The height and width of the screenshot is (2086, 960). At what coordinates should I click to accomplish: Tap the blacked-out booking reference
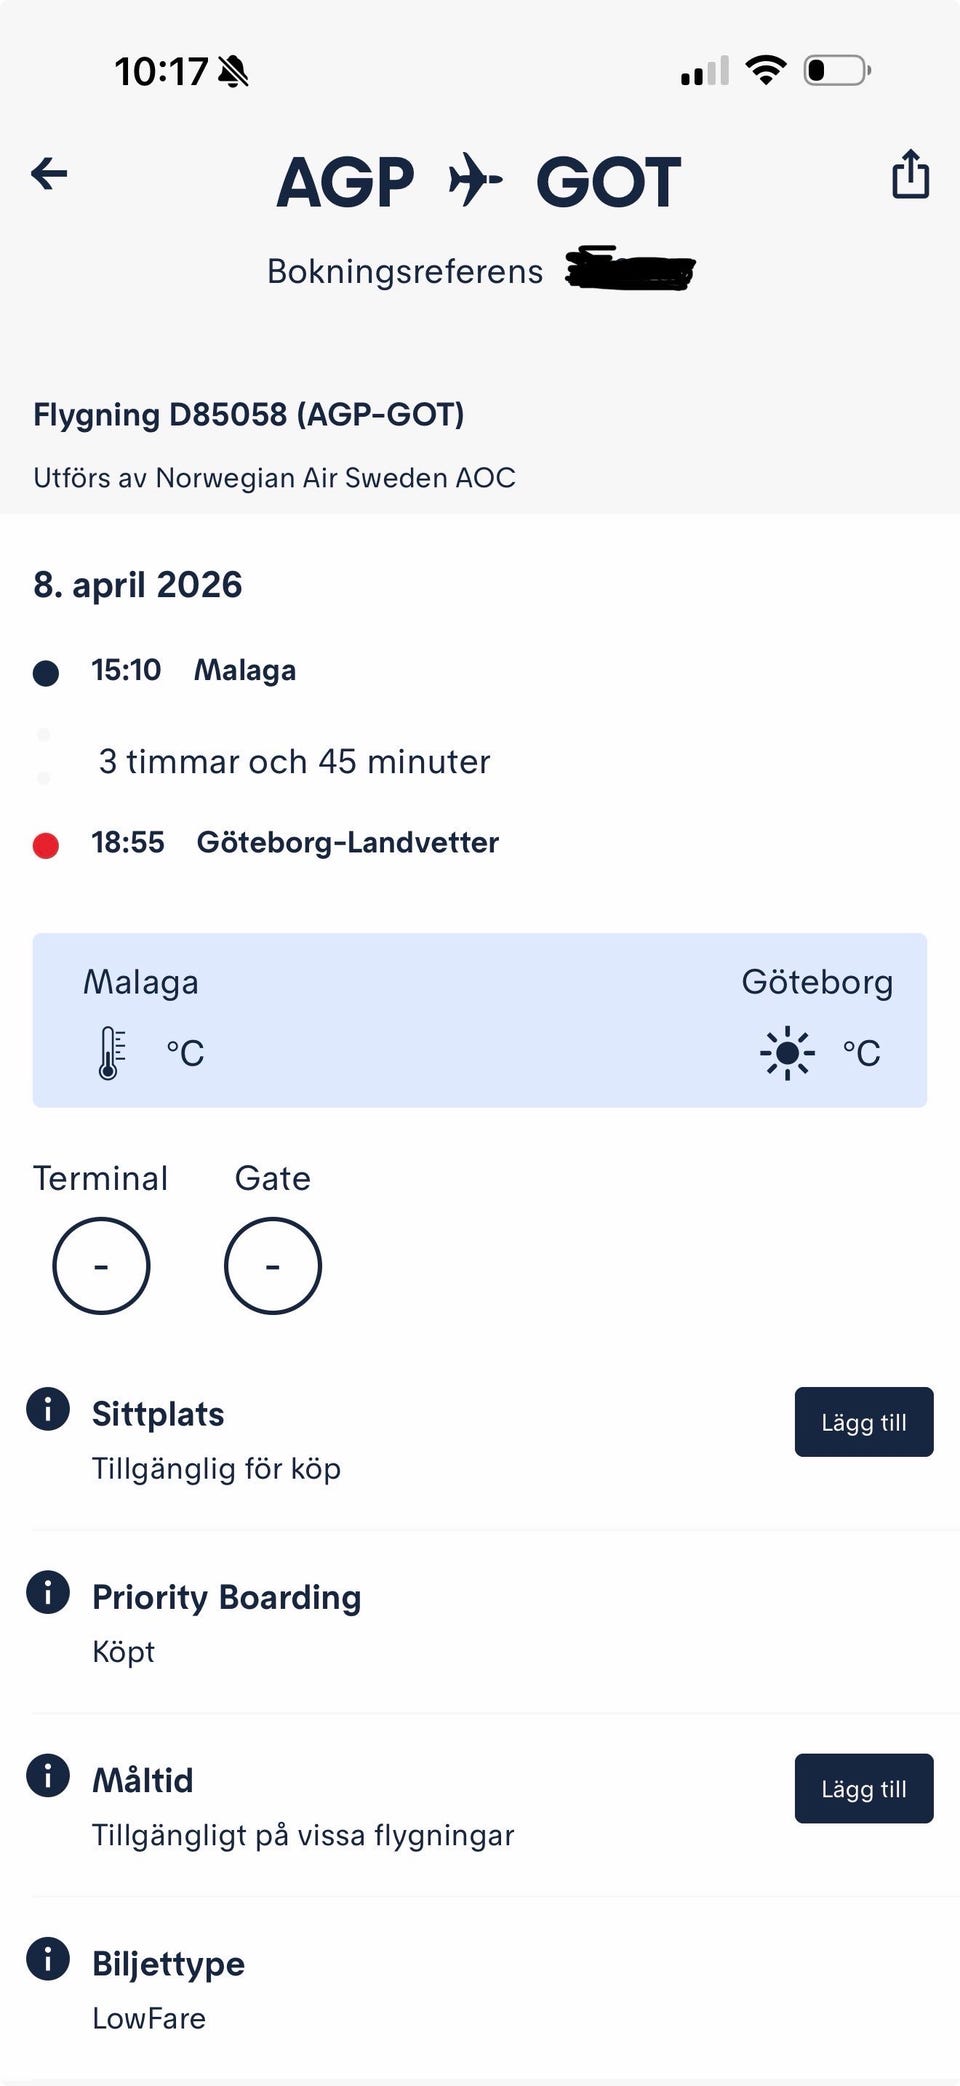tap(630, 270)
